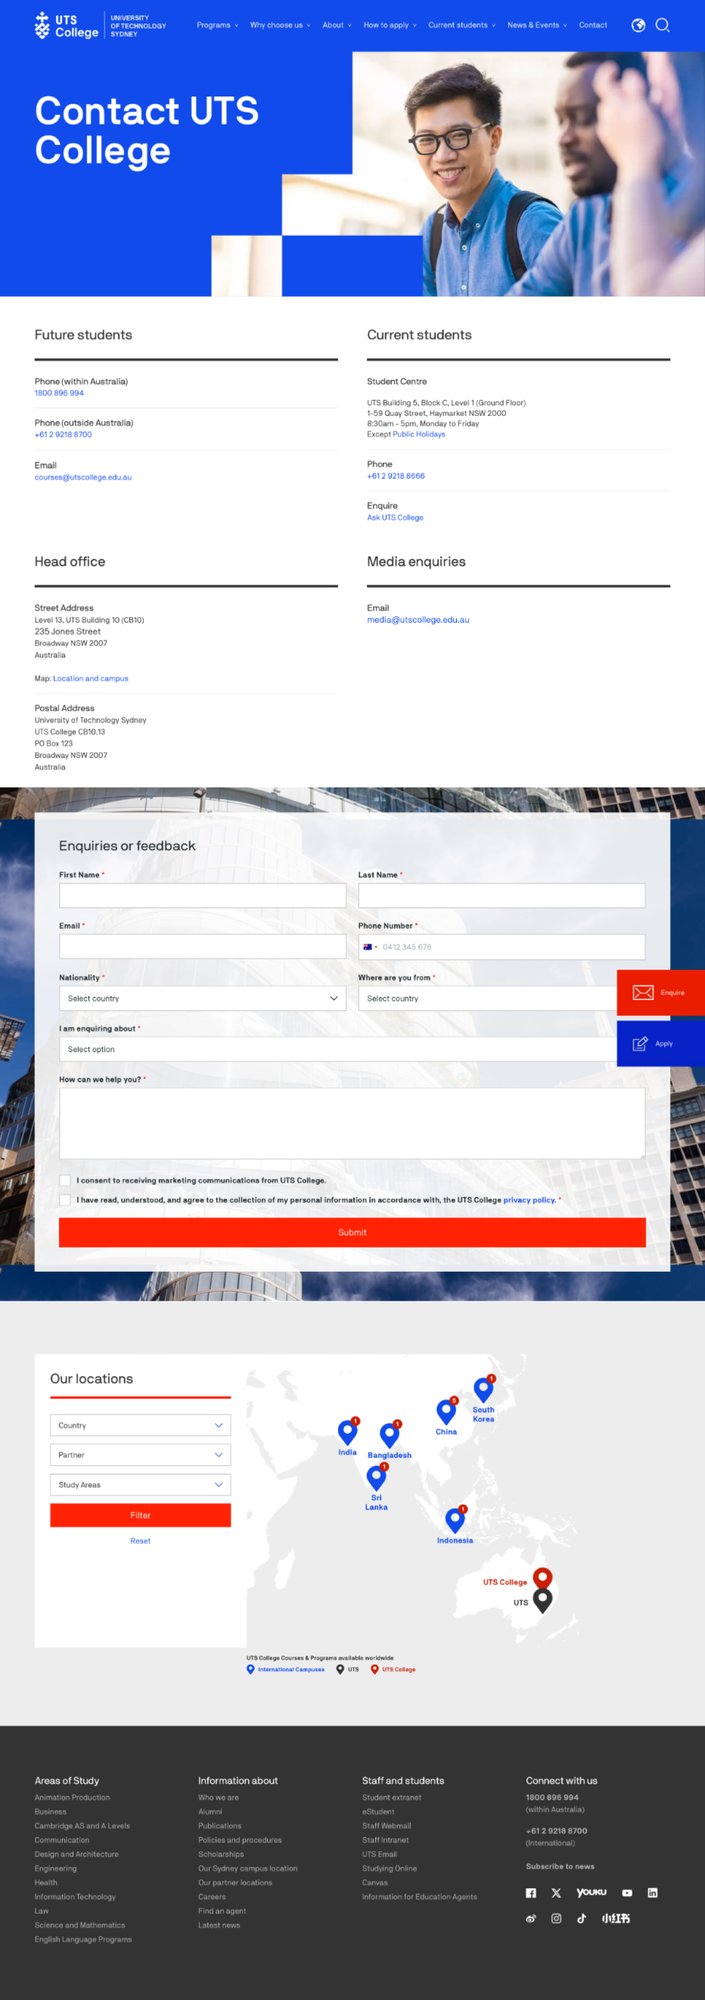
Task: Select the red UTS College map pin
Action: 542,1579
